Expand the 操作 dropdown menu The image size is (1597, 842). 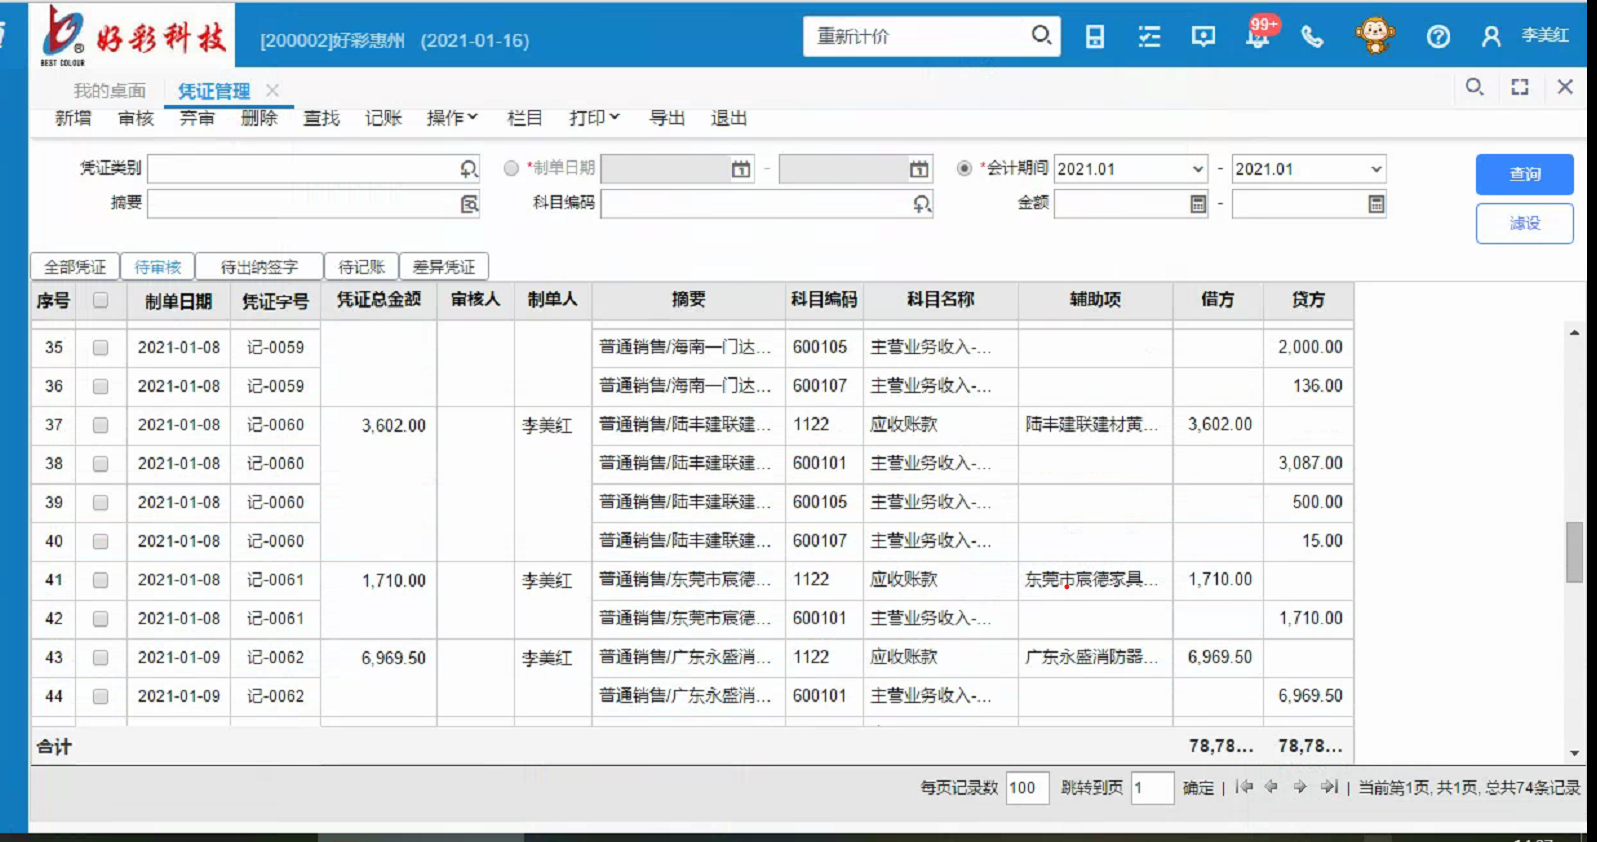452,118
